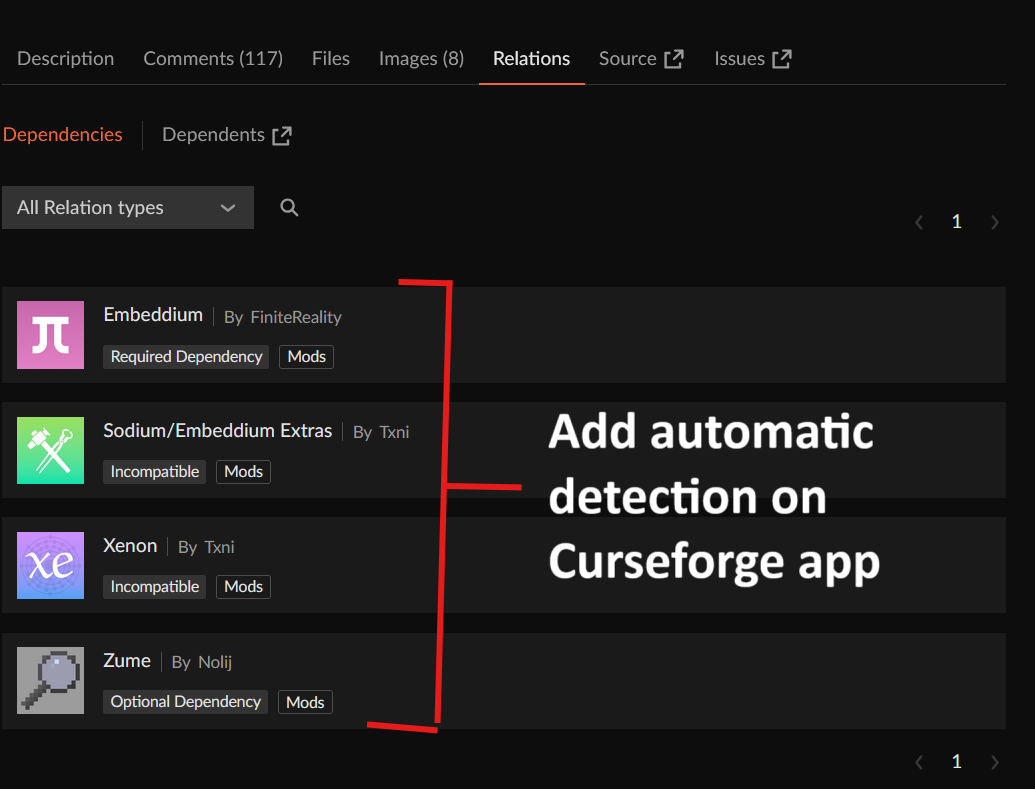Click the Zume magnifier mod icon
Viewport: 1035px width, 789px height.
[50, 680]
